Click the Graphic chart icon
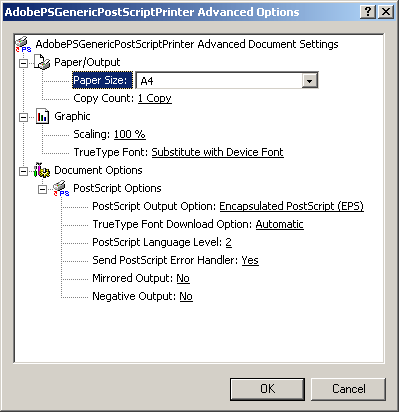The image size is (399, 412). (x=42, y=116)
